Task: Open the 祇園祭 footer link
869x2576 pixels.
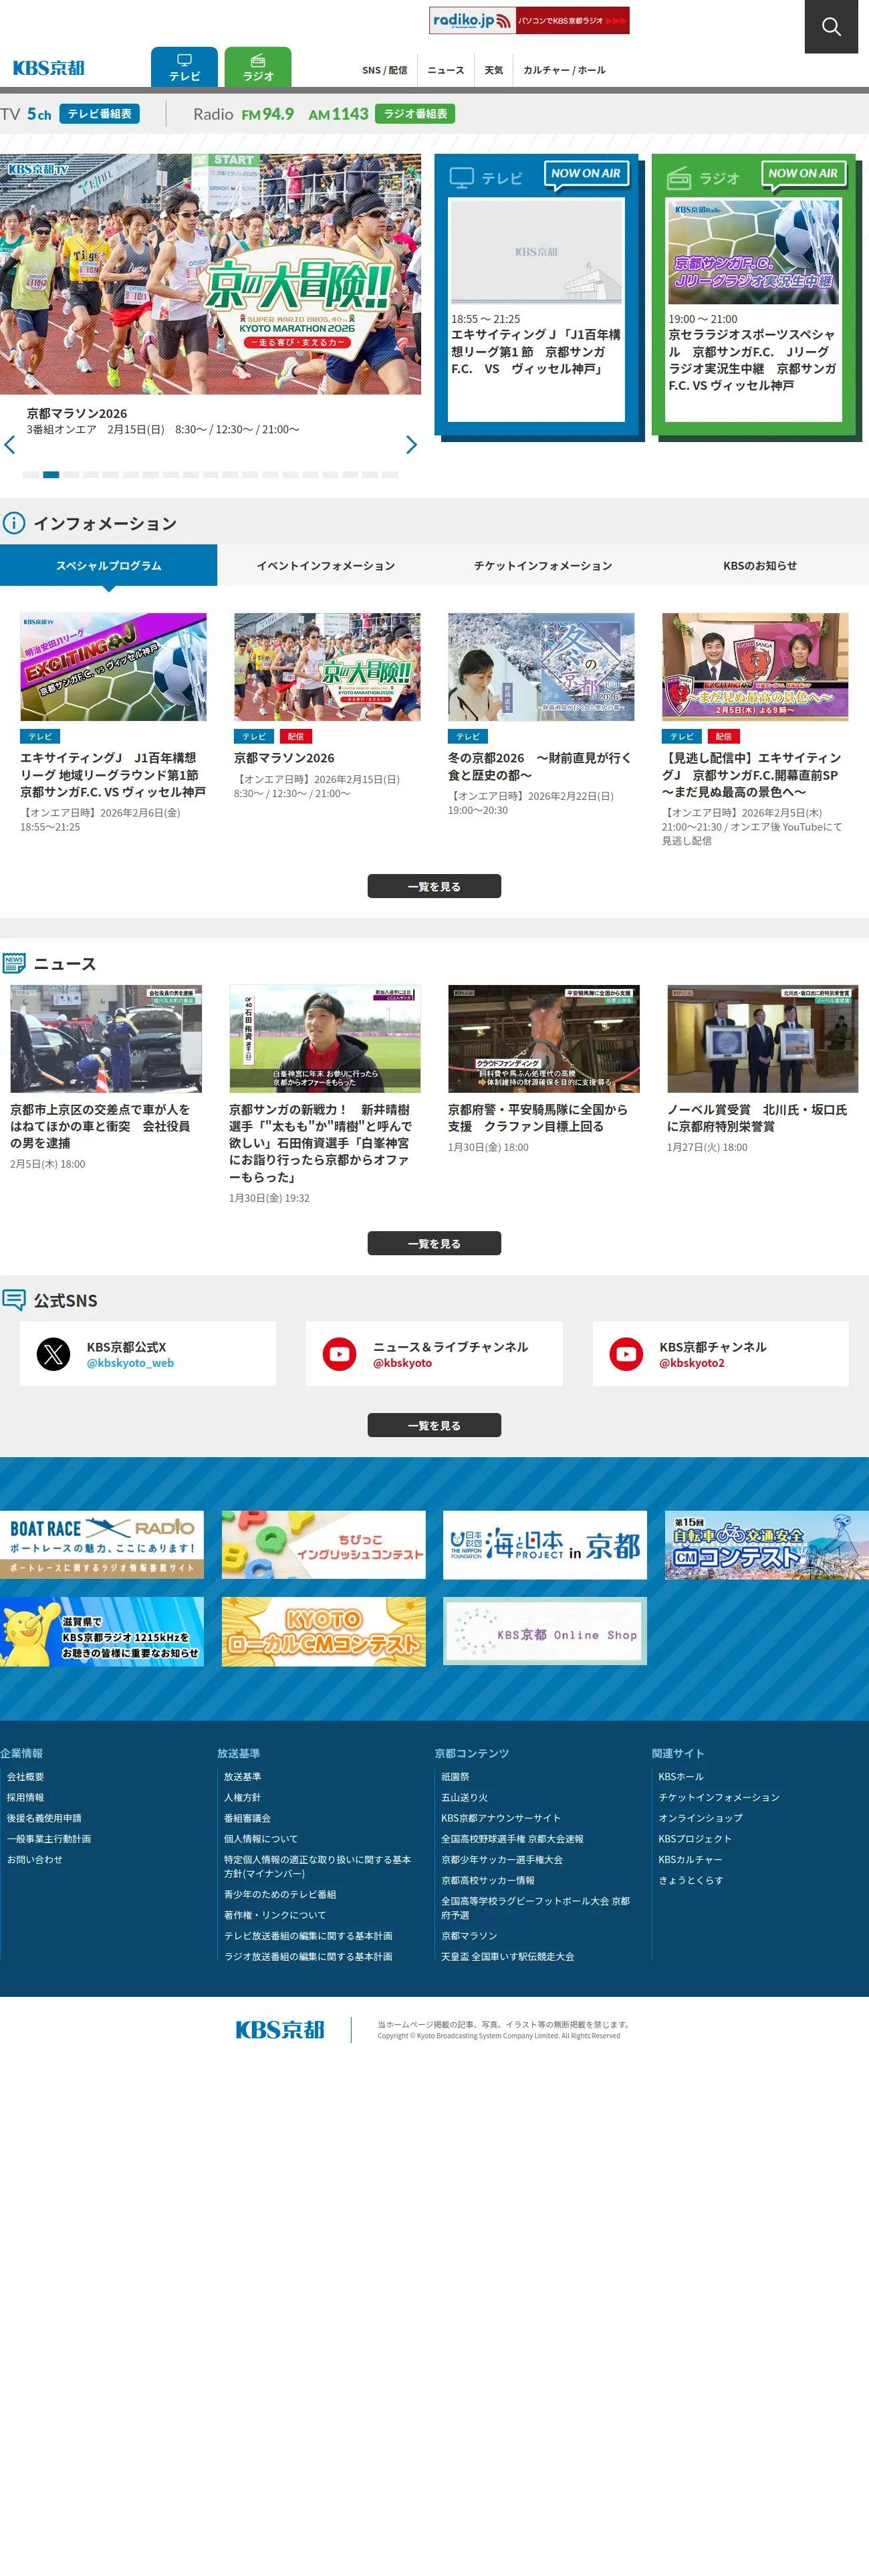Action: (456, 1777)
